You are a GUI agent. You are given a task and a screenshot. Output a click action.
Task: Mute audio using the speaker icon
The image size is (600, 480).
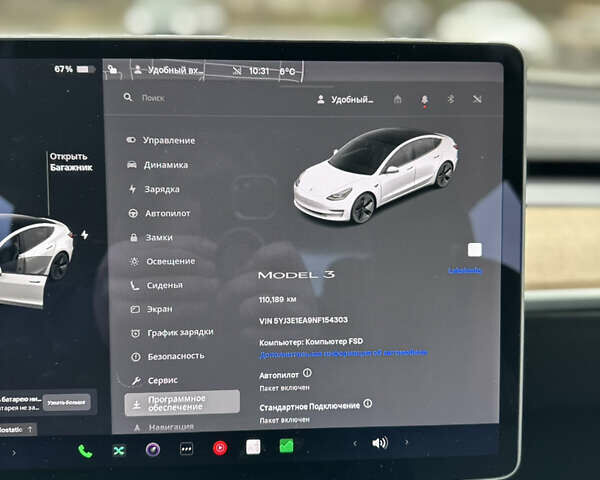click(379, 443)
